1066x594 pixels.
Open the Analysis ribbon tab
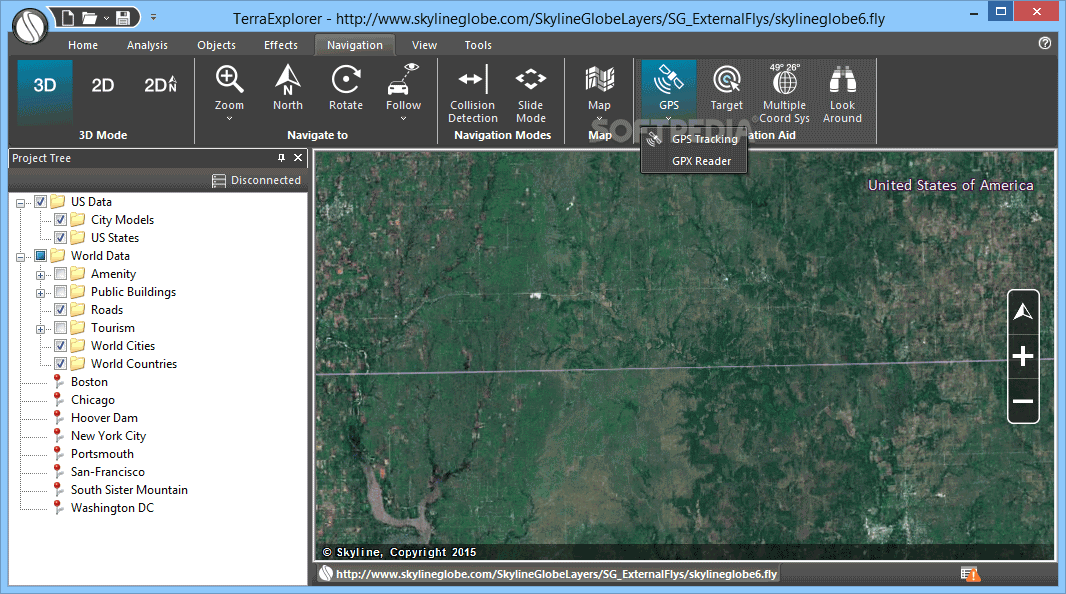(x=147, y=45)
